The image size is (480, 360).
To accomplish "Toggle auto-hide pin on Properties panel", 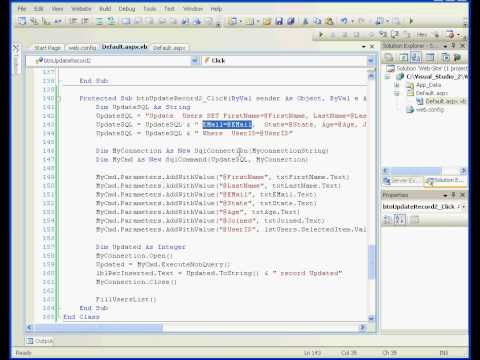I will coord(454,195).
